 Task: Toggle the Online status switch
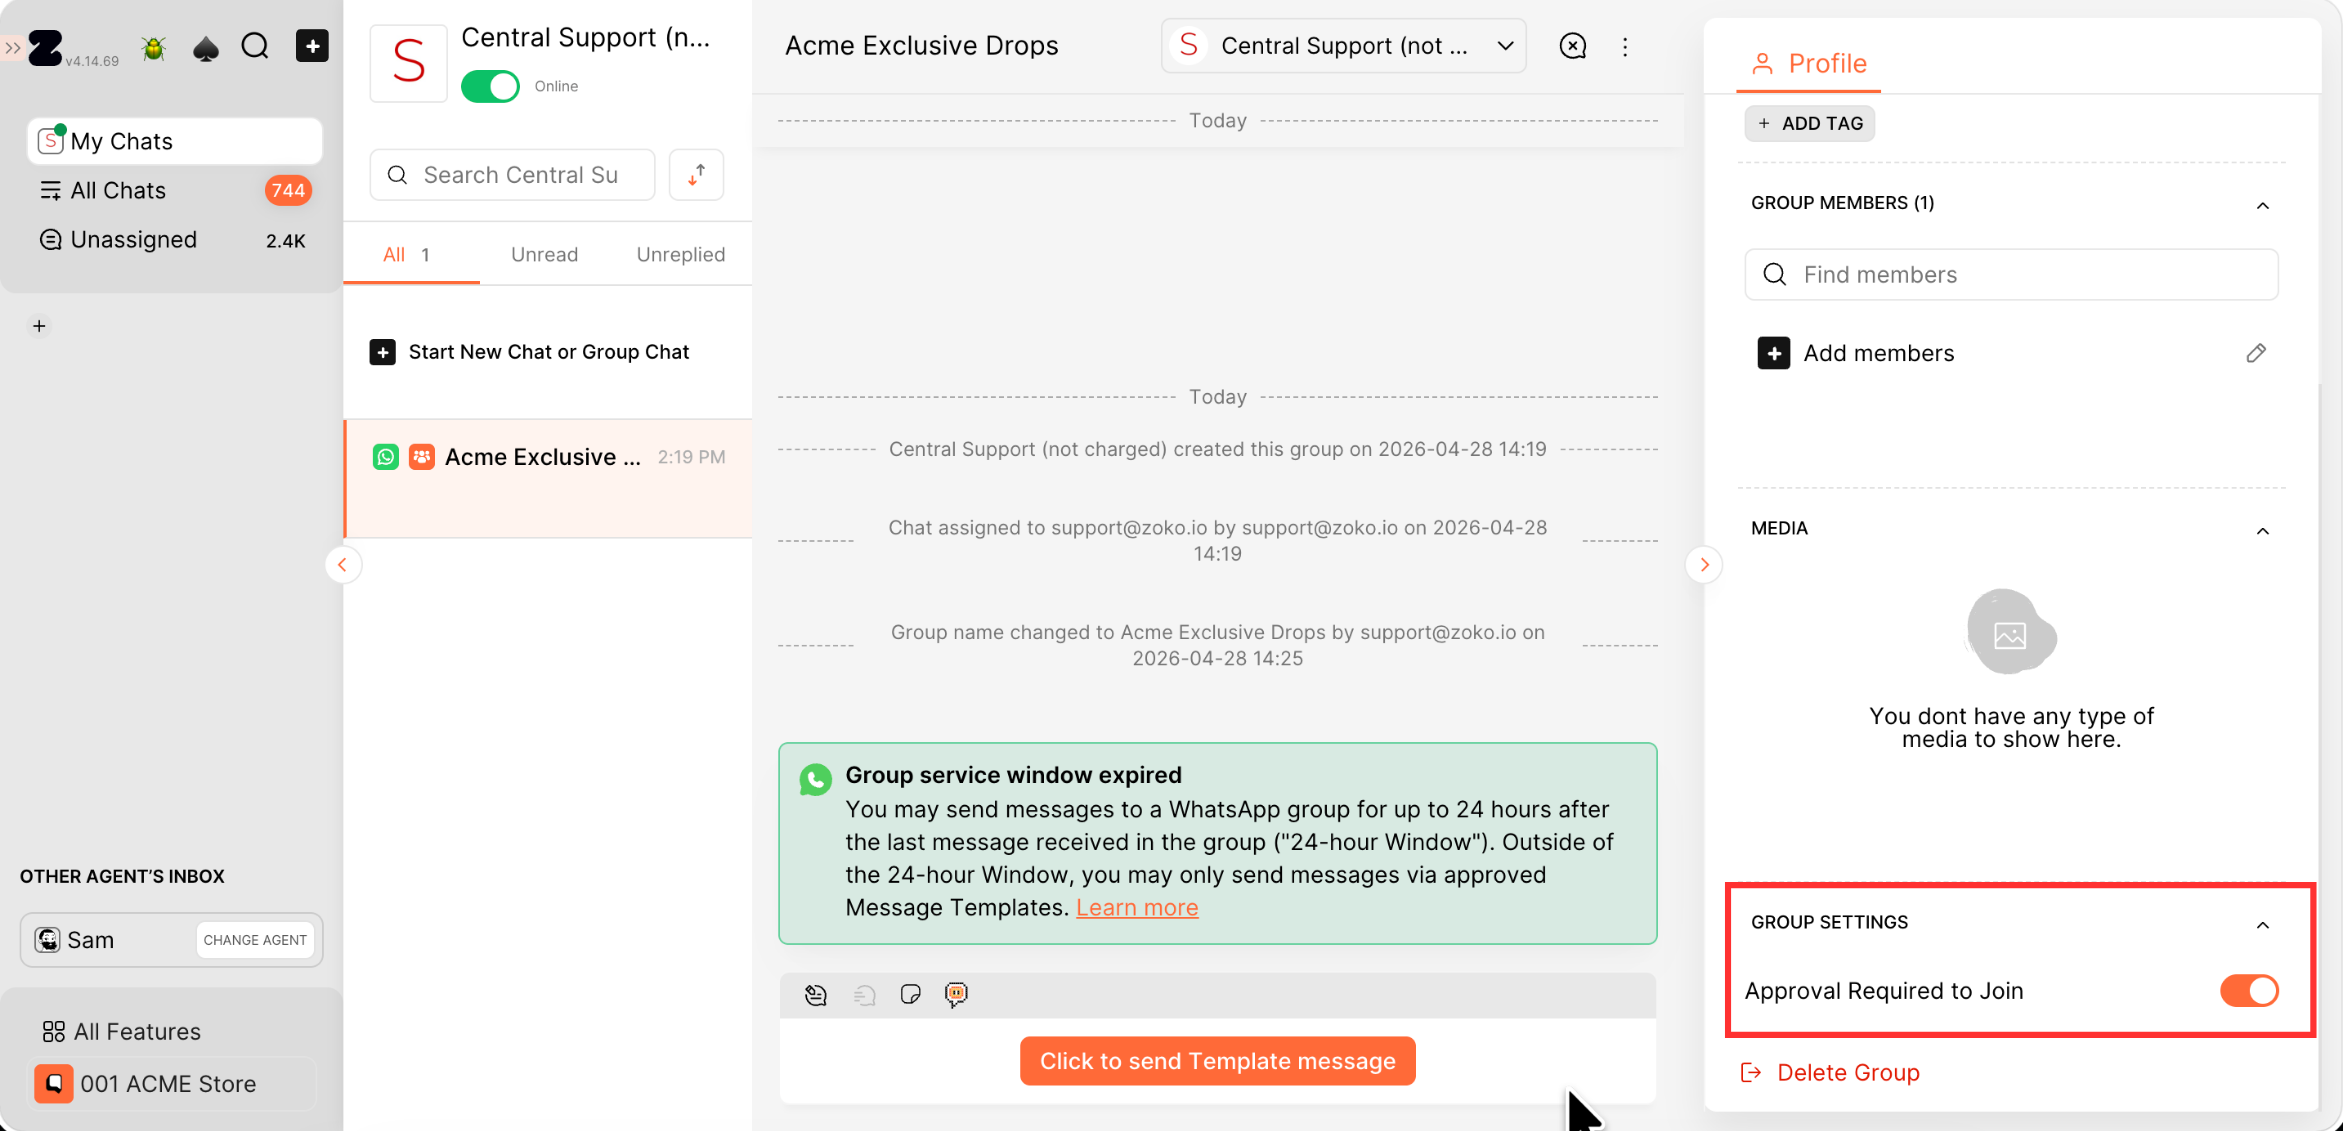(490, 86)
